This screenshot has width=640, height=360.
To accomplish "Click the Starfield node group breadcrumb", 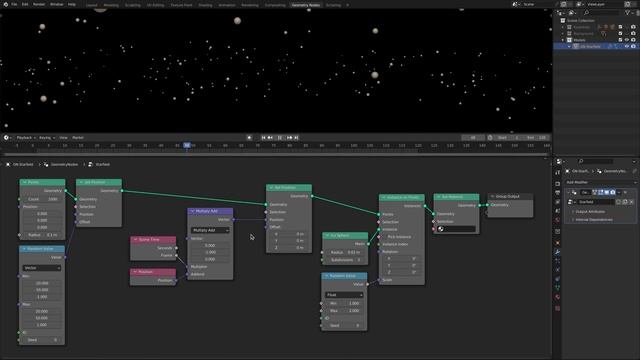I will click(99, 164).
